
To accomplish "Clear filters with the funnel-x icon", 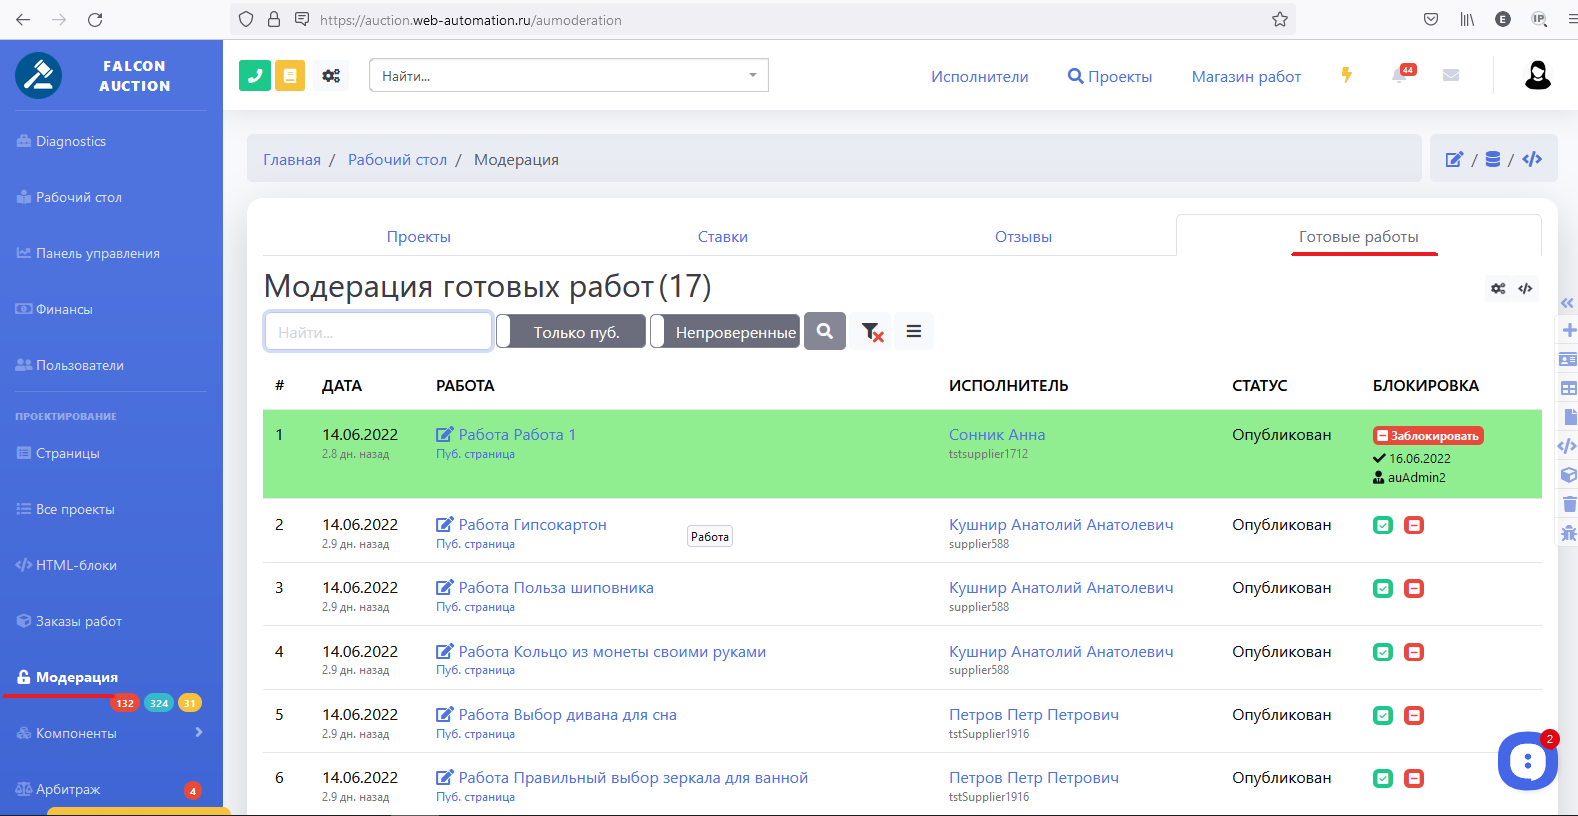I will click(x=872, y=332).
